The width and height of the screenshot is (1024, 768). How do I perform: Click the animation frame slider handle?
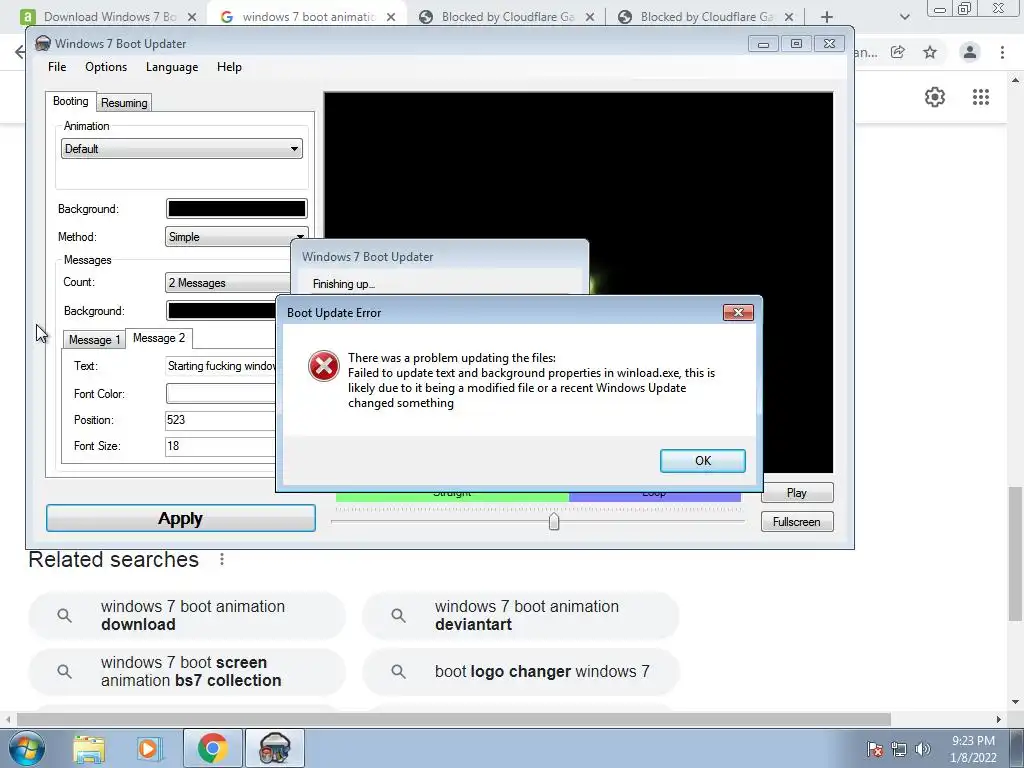click(x=554, y=521)
